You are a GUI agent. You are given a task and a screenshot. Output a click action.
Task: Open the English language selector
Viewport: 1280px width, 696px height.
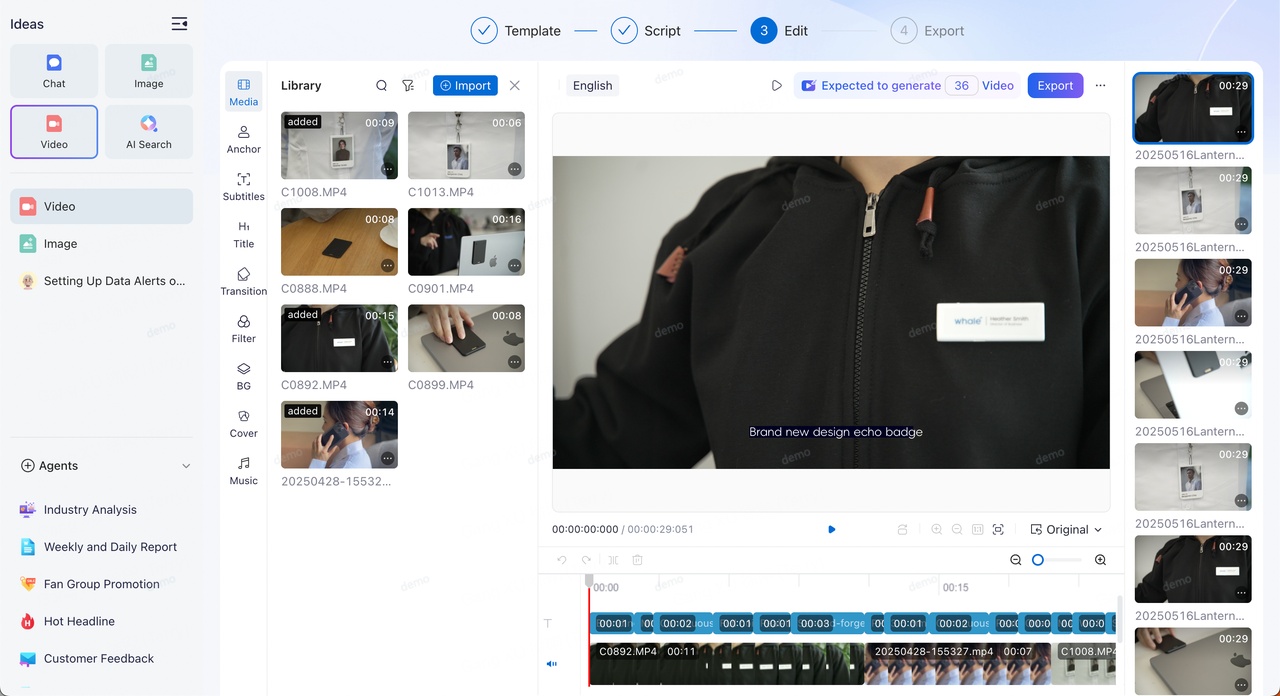click(x=592, y=86)
